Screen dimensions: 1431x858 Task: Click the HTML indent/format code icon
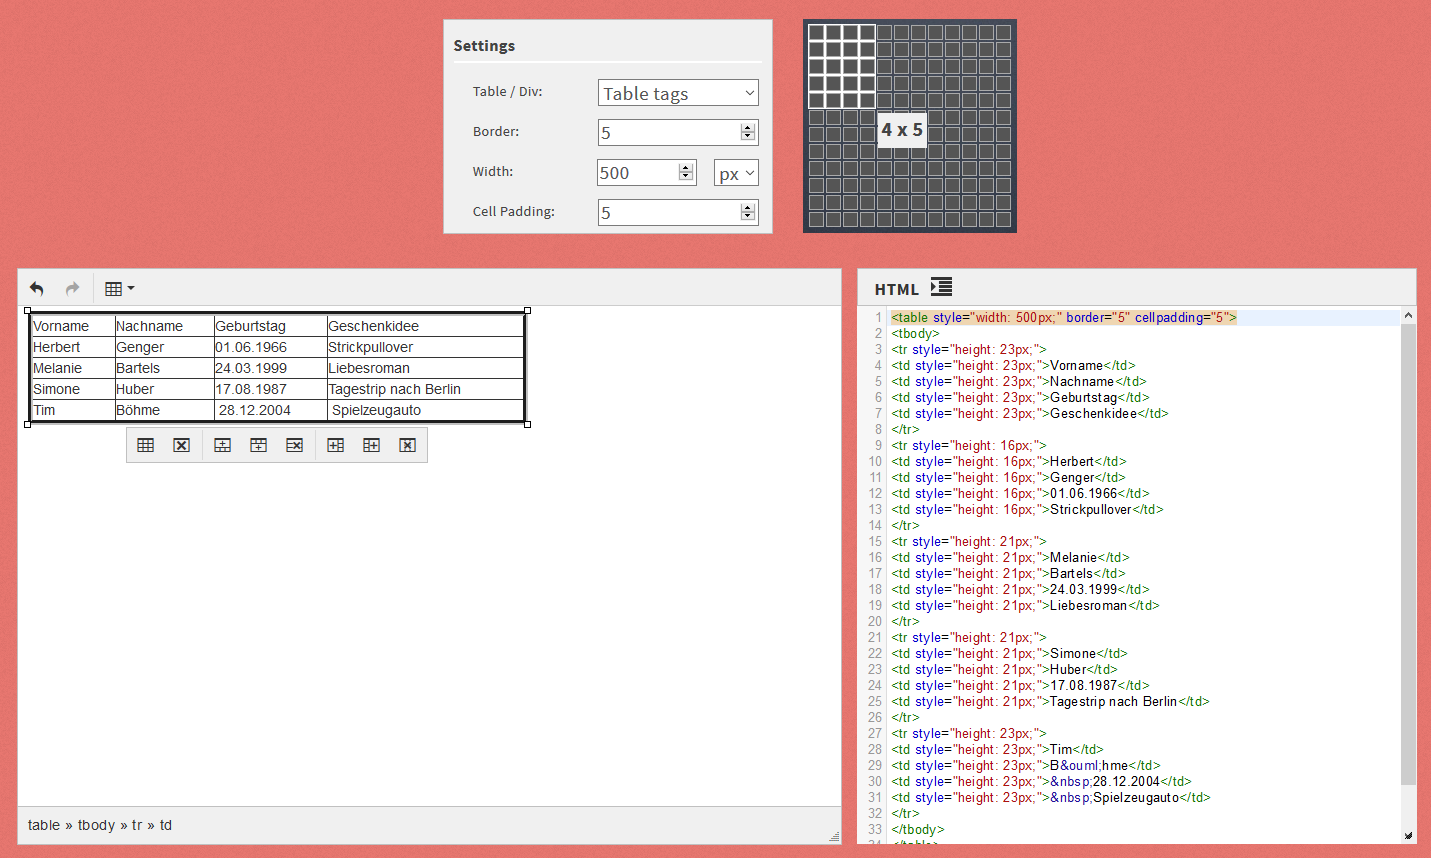tap(941, 287)
